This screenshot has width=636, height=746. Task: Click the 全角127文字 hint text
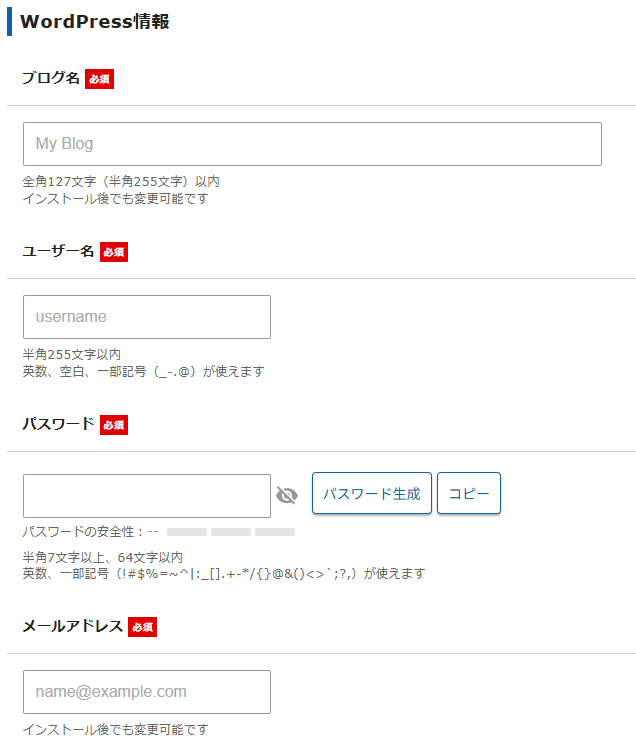(121, 182)
